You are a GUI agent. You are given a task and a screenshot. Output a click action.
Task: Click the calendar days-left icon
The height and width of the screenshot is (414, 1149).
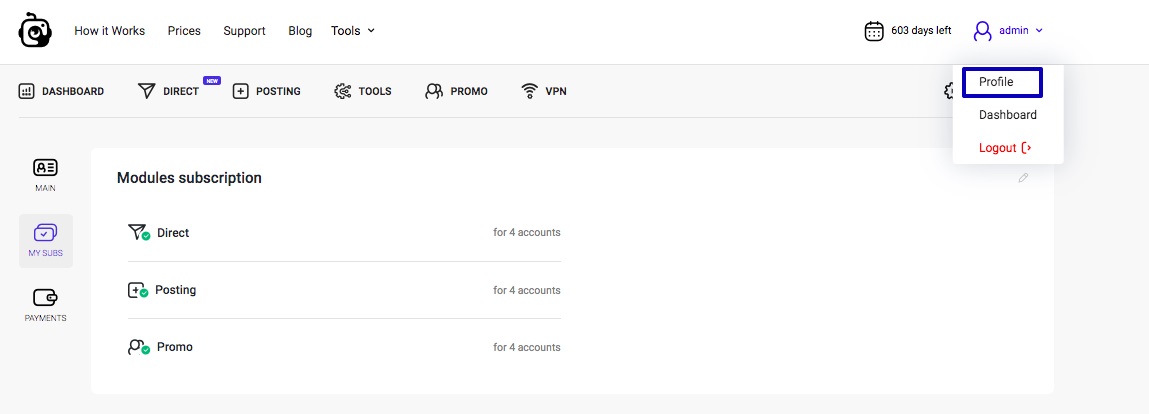(874, 31)
